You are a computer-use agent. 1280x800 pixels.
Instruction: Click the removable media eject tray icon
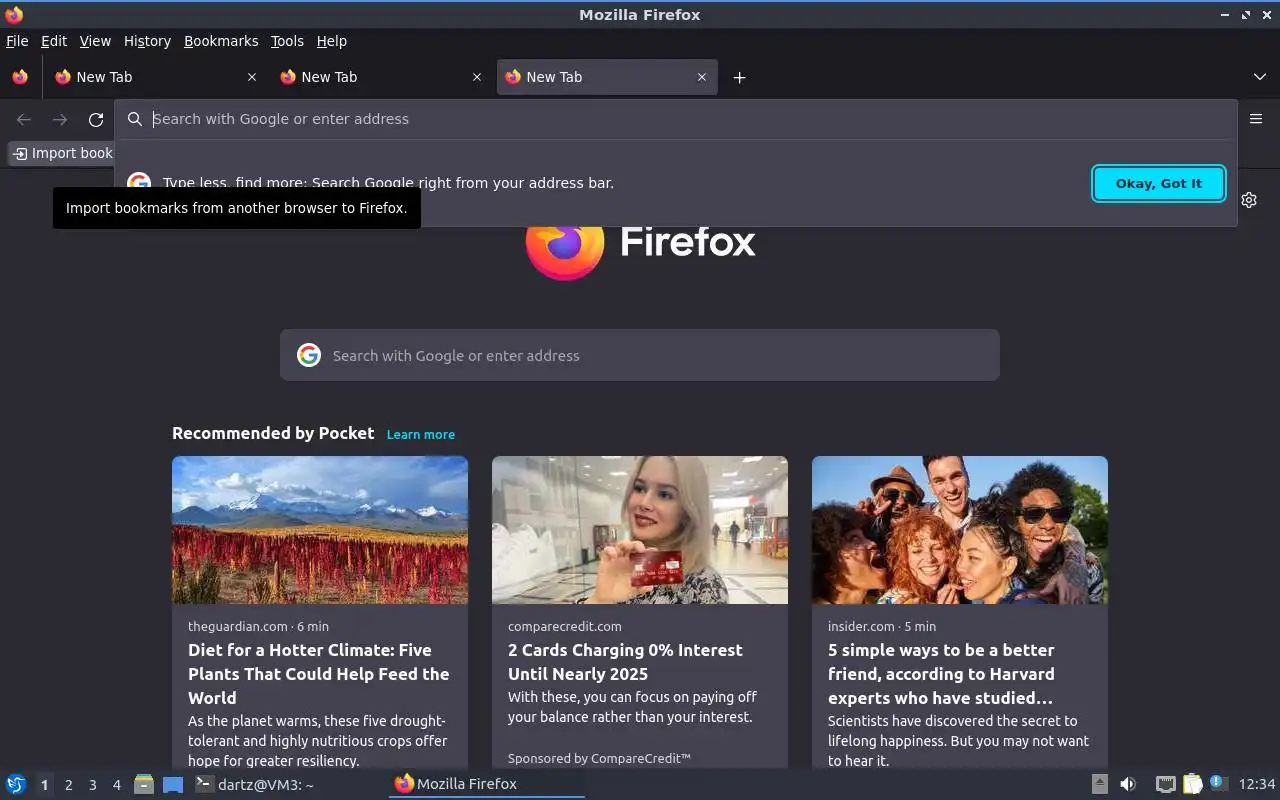click(1099, 784)
